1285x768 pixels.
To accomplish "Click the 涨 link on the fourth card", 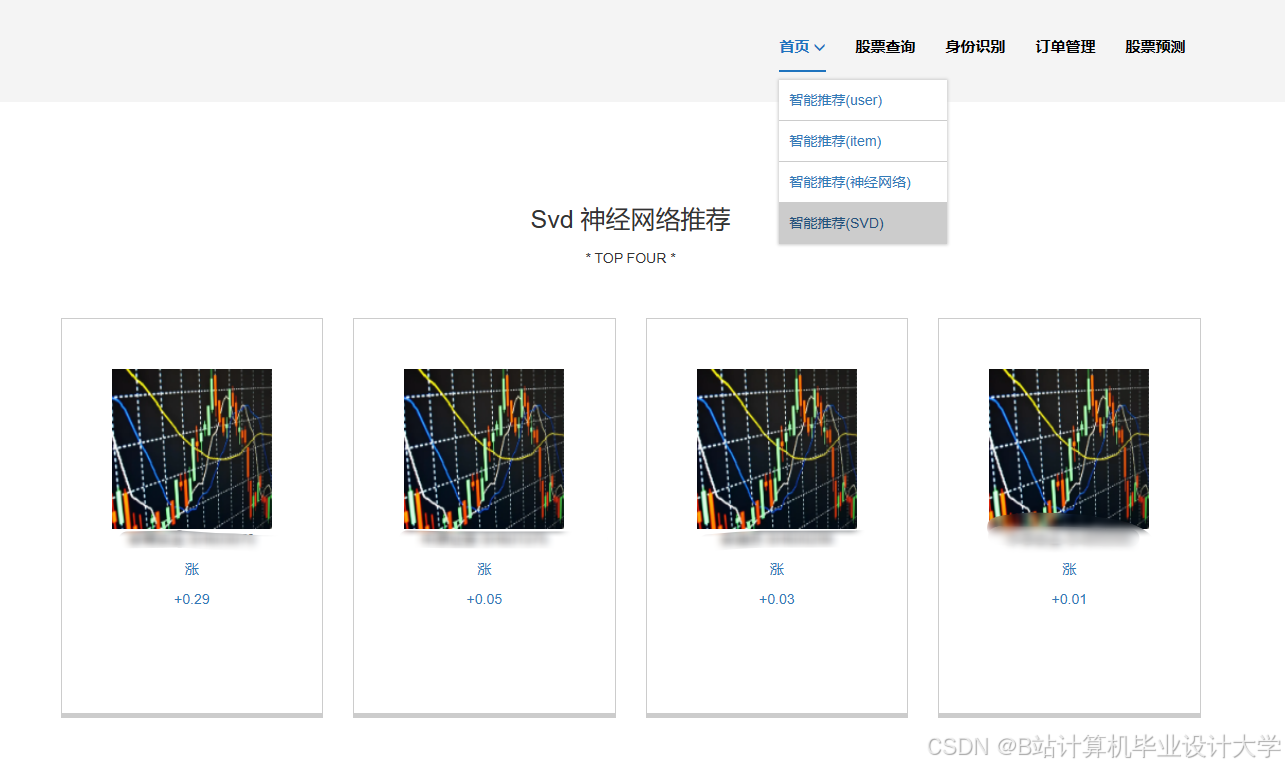I will point(1068,569).
